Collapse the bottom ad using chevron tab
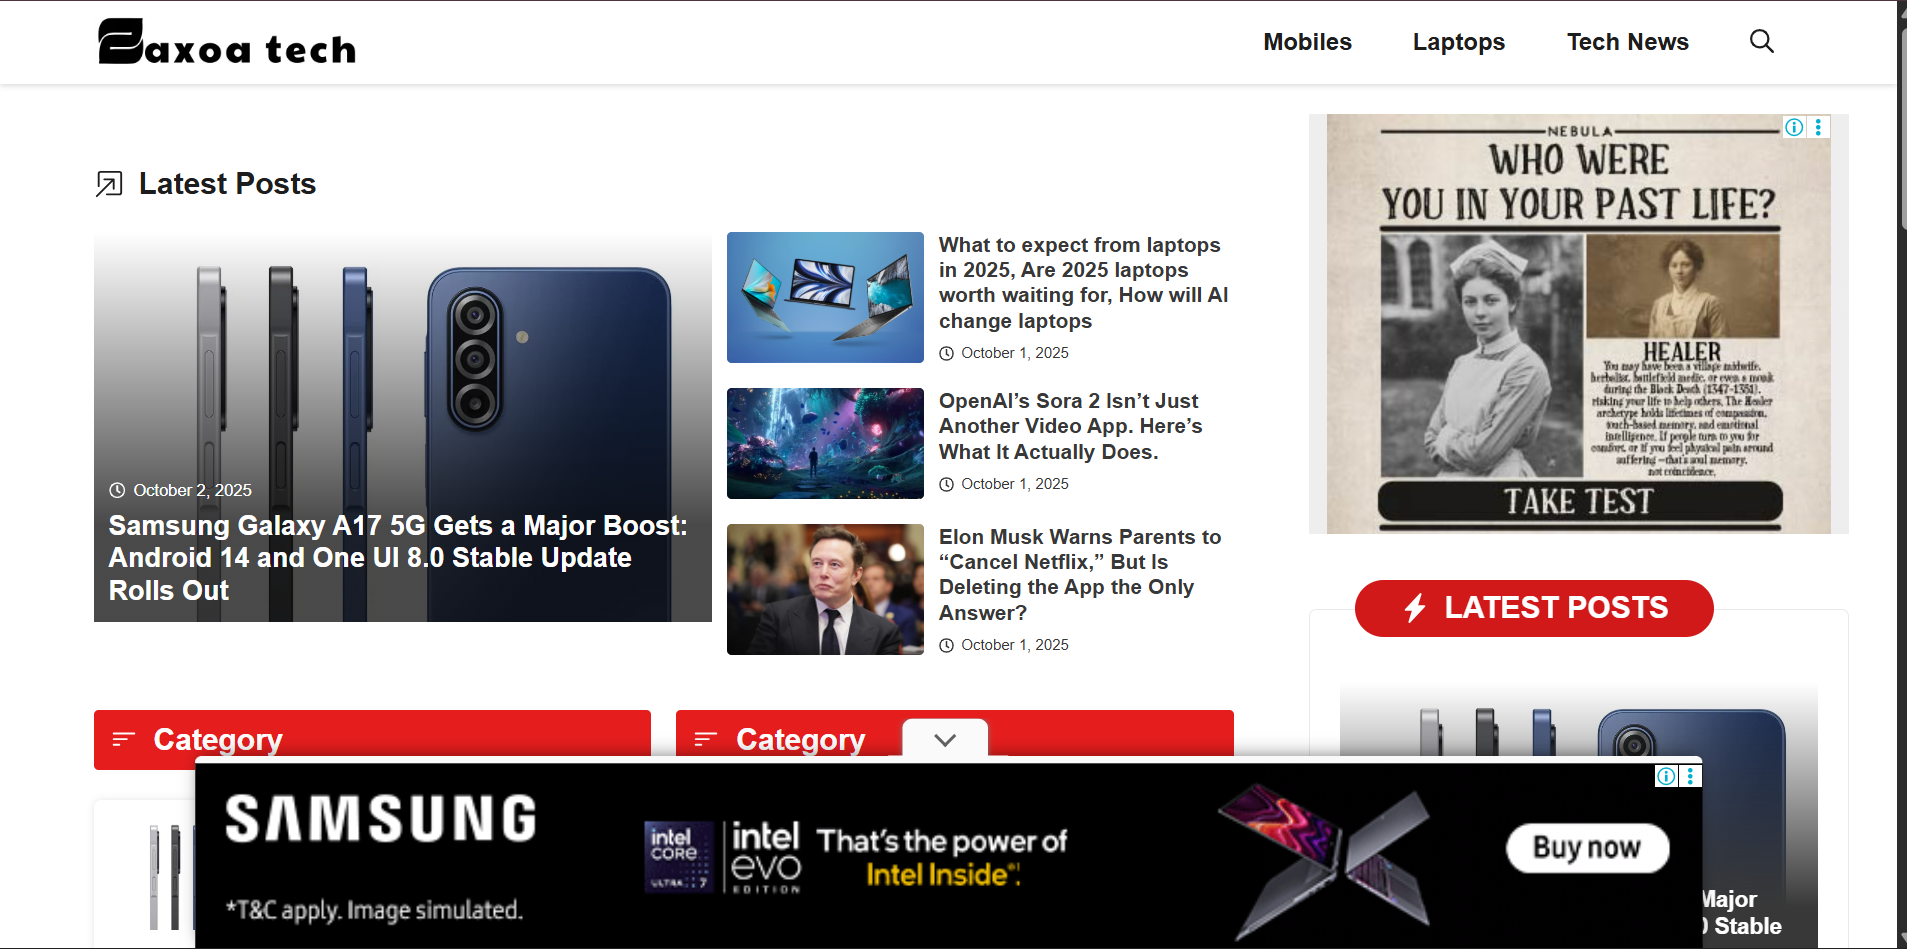The image size is (1907, 949). click(945, 740)
